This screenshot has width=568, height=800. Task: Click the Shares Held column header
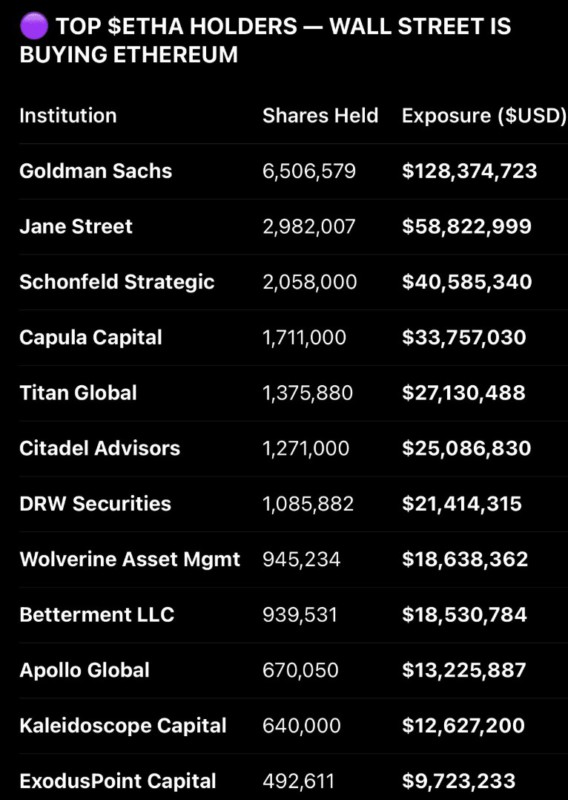320,116
